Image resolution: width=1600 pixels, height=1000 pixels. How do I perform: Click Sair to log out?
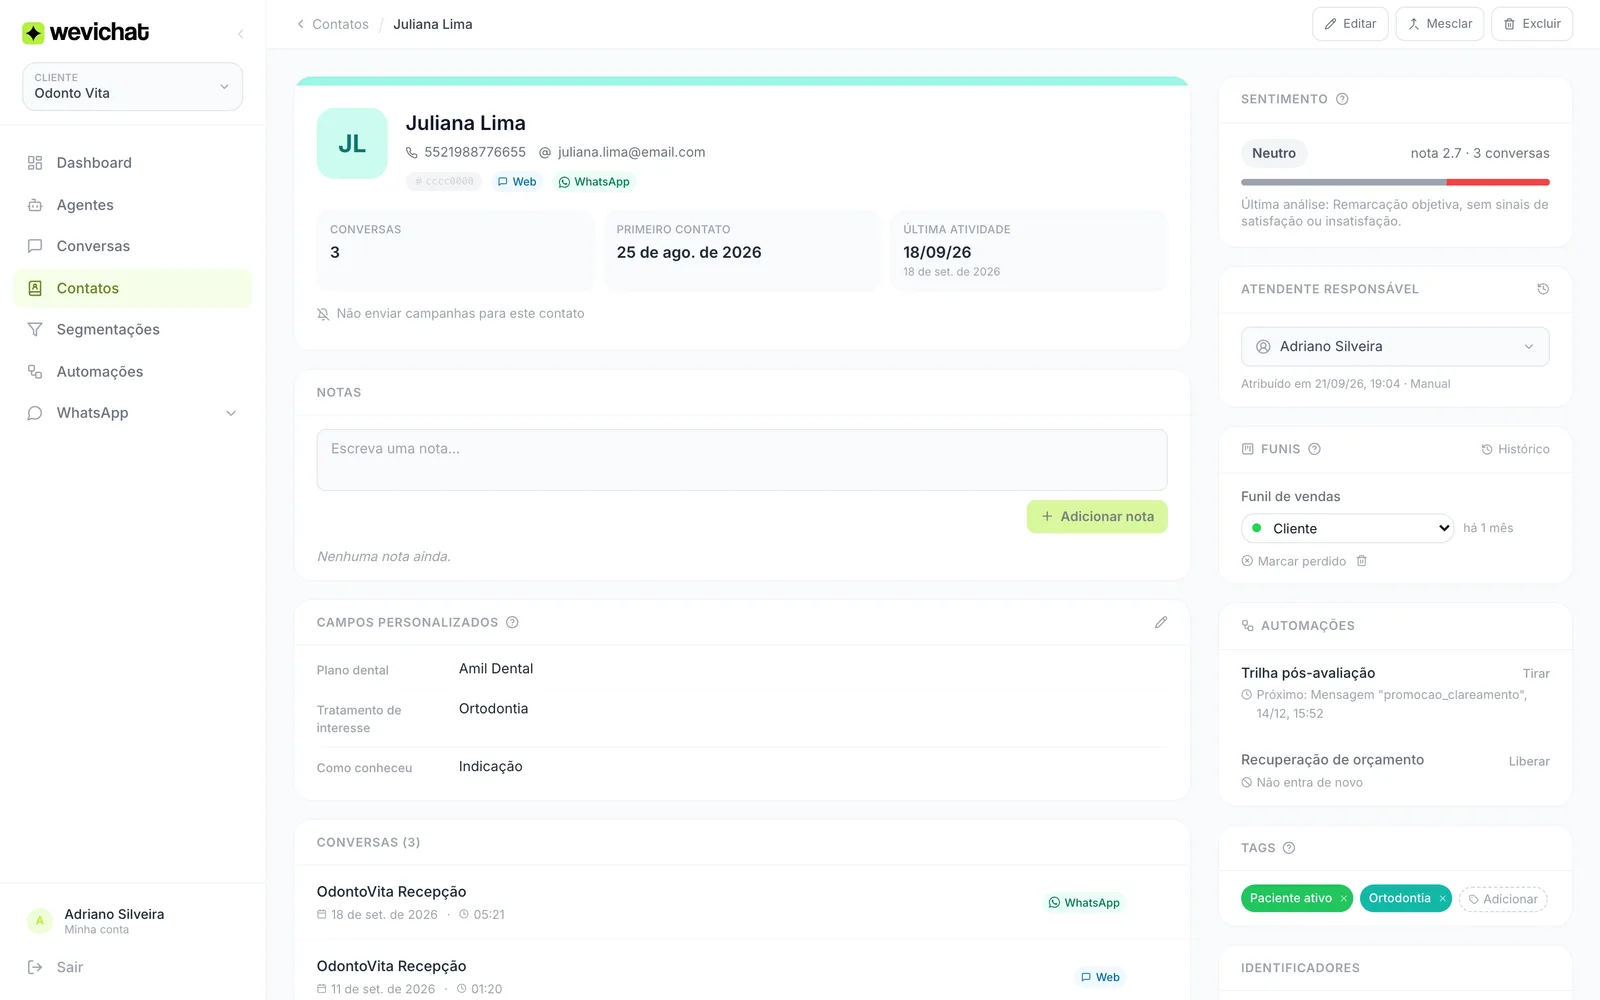[x=56, y=967]
